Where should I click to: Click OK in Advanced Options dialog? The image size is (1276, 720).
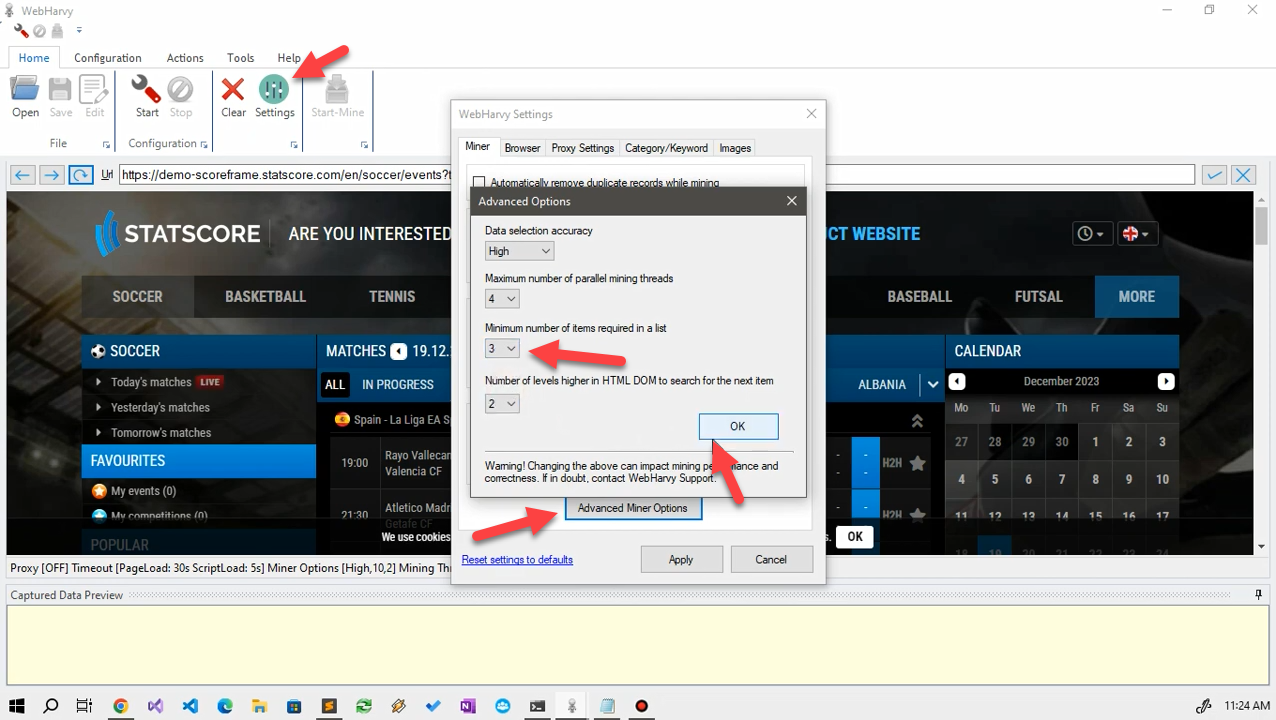pyautogui.click(x=737, y=426)
